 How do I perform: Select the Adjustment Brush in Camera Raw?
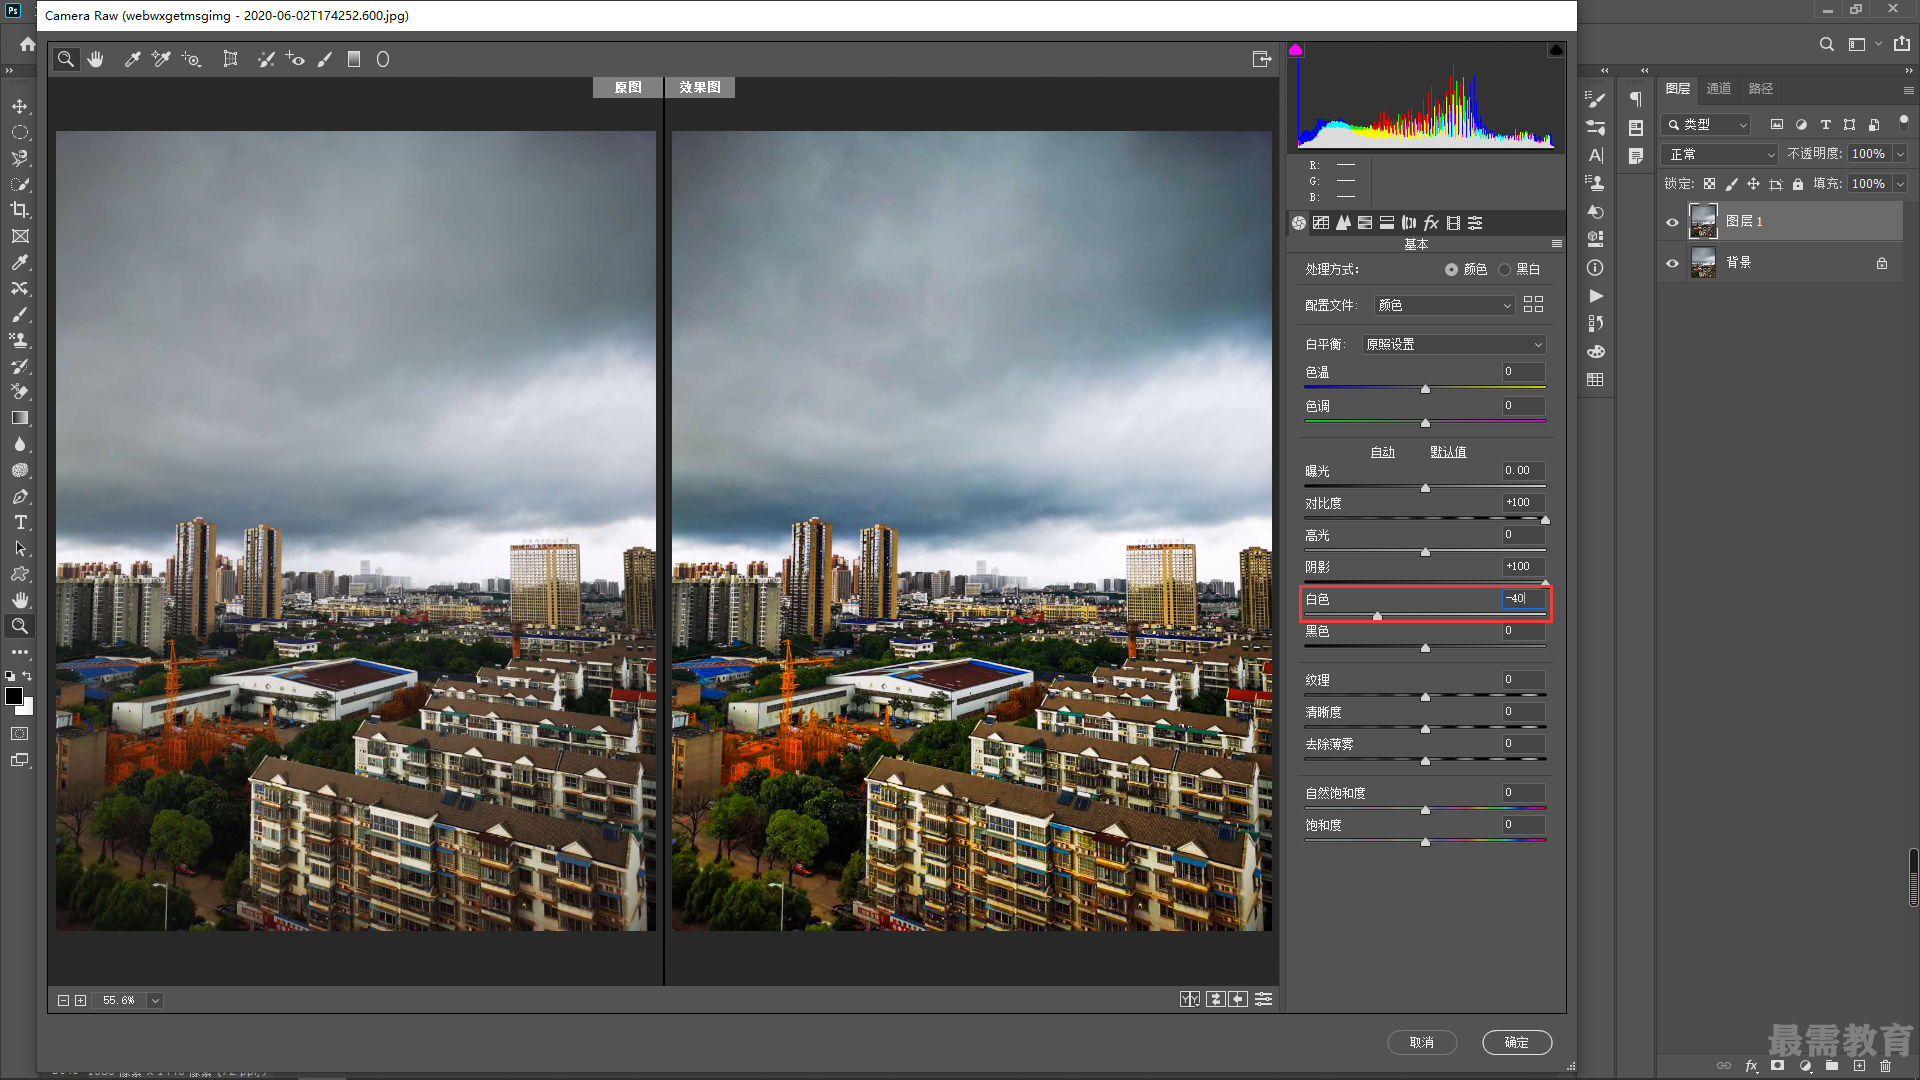324,59
